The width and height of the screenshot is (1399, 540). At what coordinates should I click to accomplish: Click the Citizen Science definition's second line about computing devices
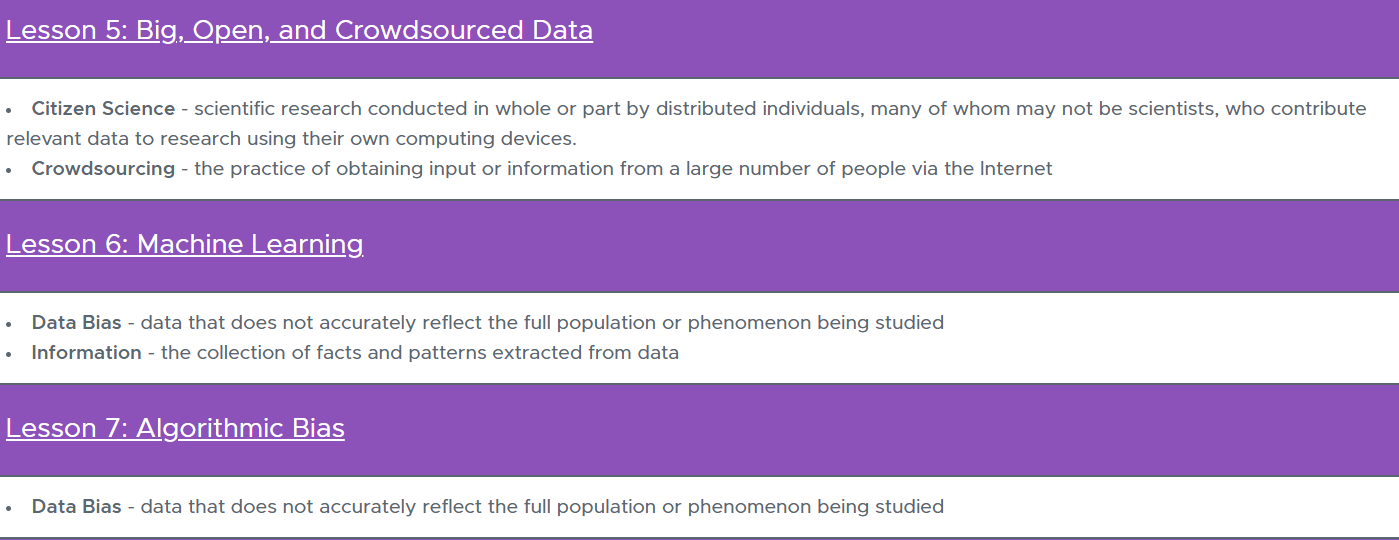(x=291, y=138)
